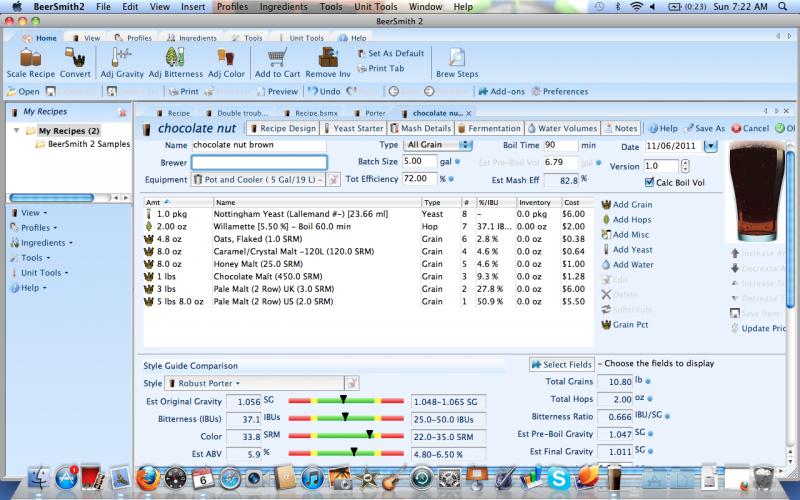
Task: Open the Yeast Starter tab
Action: click(x=353, y=129)
